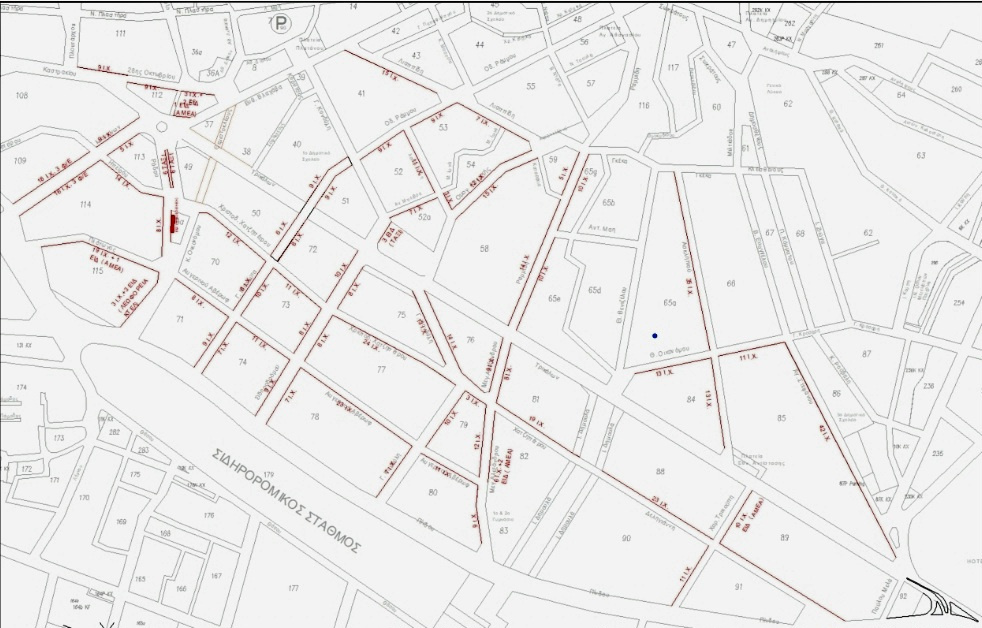
Task: Select block 89 label
Action: pyautogui.click(x=785, y=538)
